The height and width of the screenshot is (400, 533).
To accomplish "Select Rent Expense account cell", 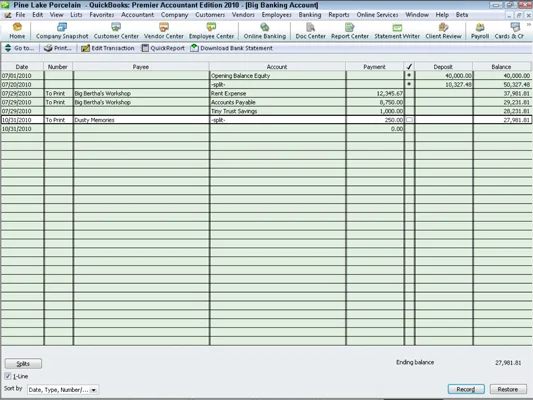I will [277, 93].
